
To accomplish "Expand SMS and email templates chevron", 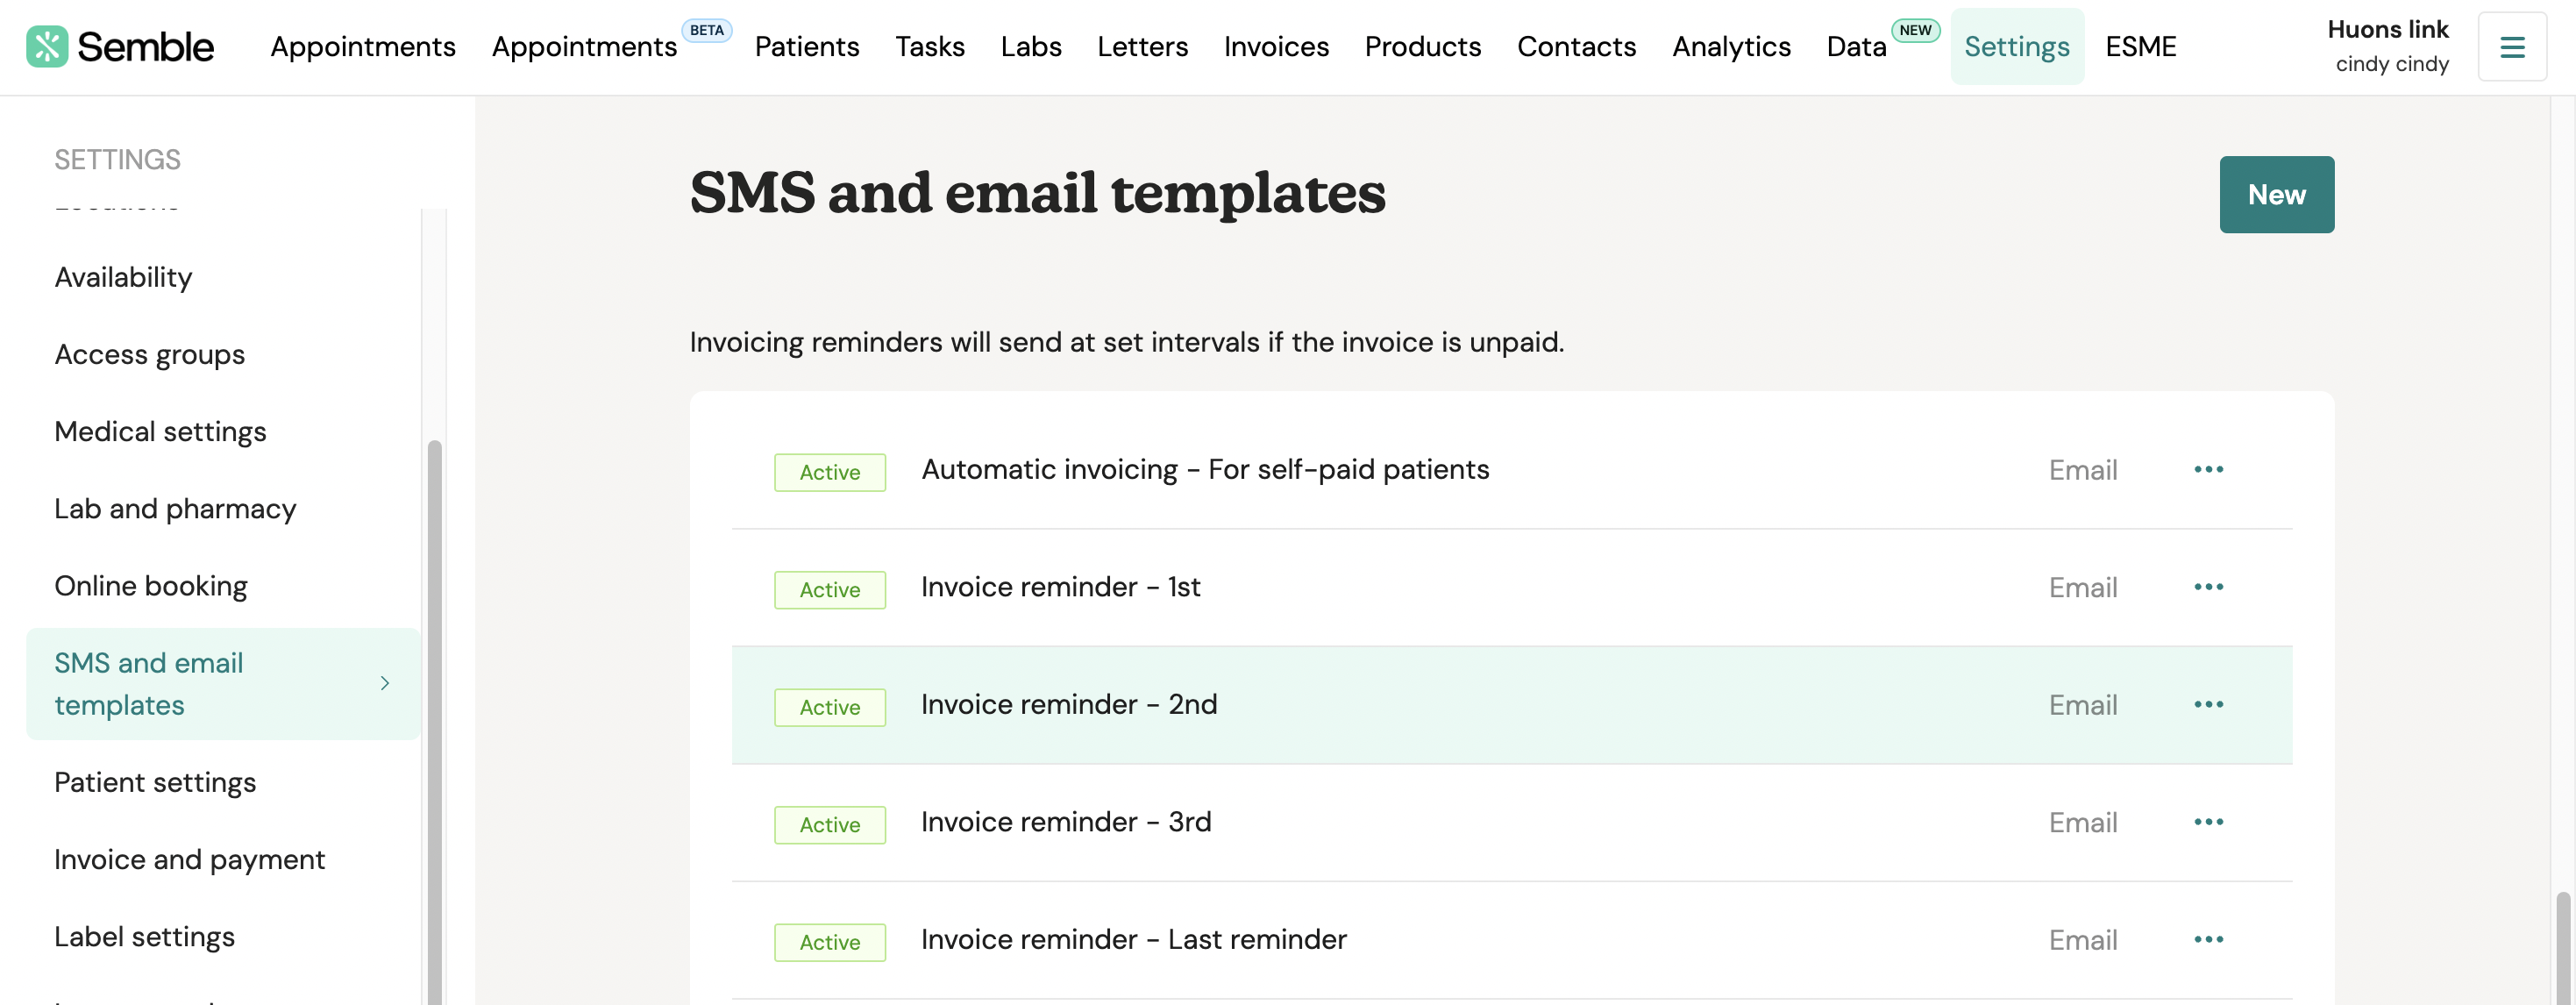I will [x=385, y=683].
